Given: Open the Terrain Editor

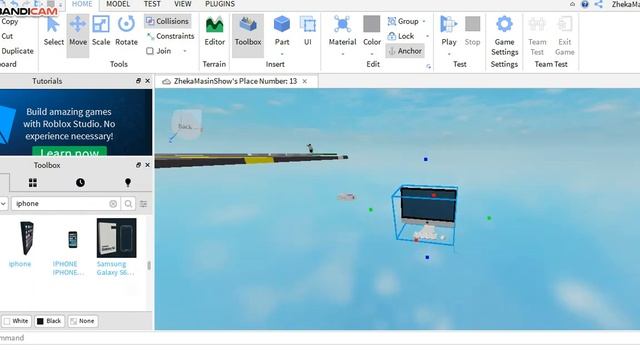Looking at the screenshot, I should point(215,31).
